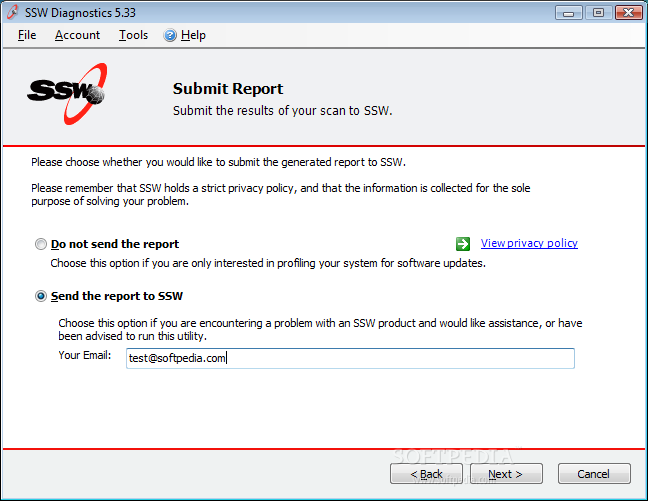Image resolution: width=648 pixels, height=501 pixels.
Task: Close the SSW Diagnostics window
Action: [x=628, y=13]
